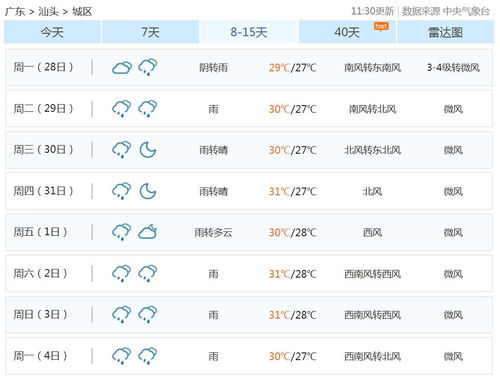Select the 周三（30日） date label
500x377 pixels.
43,149
